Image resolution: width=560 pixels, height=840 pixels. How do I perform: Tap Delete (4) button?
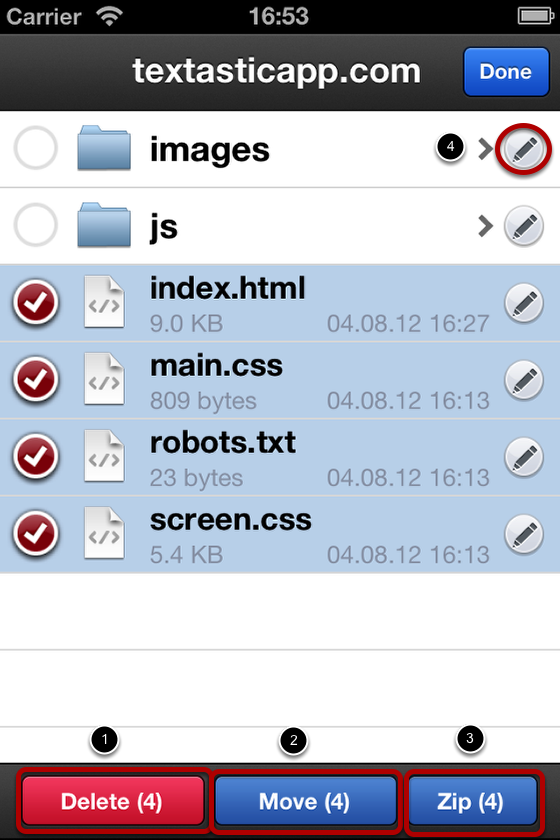(113, 801)
